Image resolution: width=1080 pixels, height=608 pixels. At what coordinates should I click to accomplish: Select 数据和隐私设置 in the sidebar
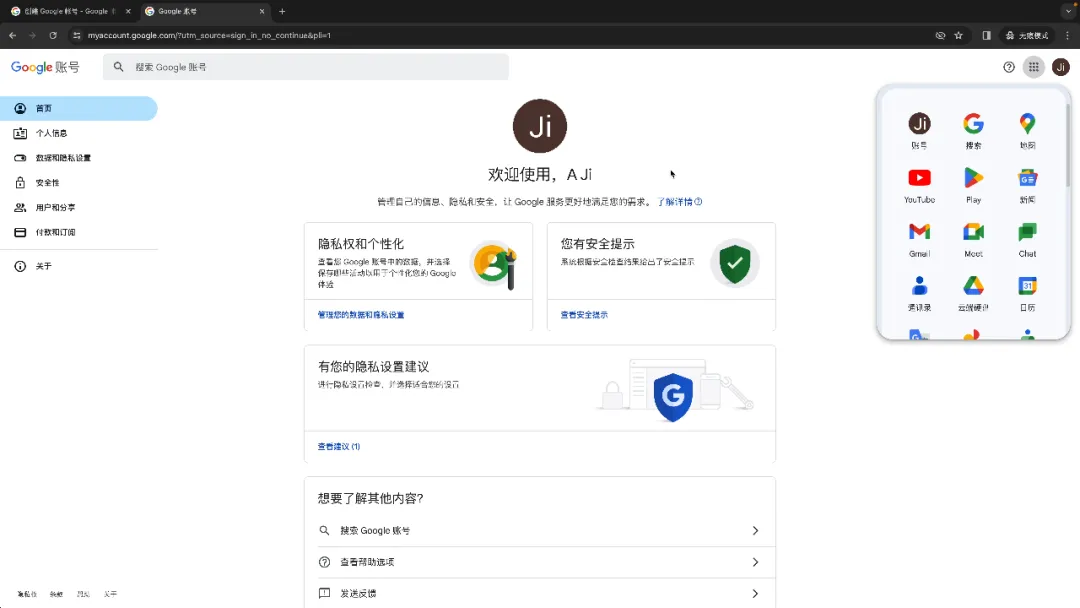pos(79,158)
